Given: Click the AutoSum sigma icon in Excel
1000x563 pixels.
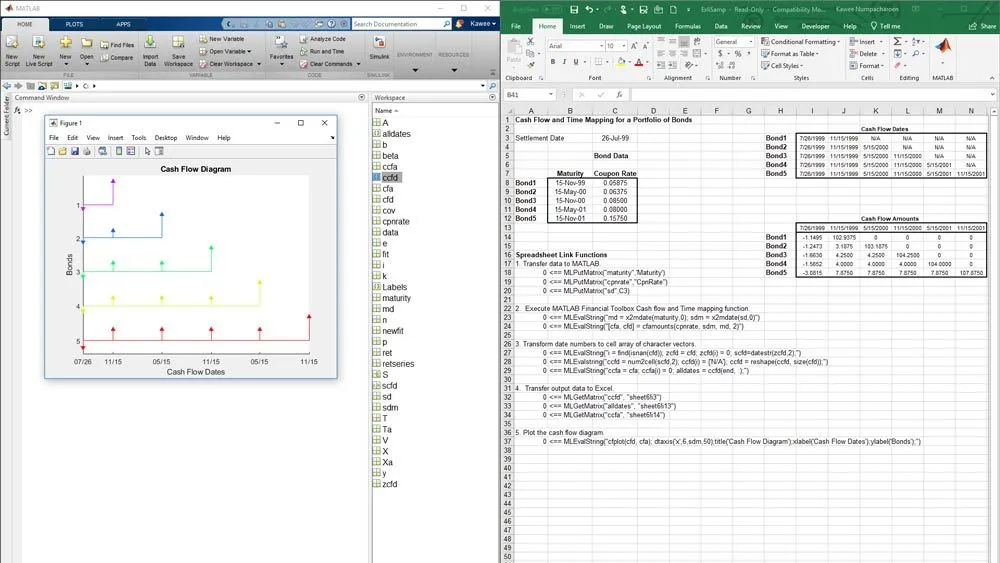Looking at the screenshot, I should point(897,41).
